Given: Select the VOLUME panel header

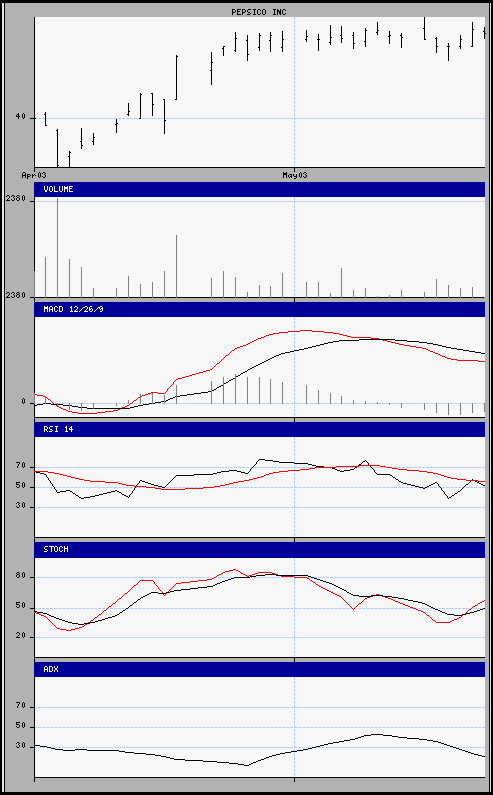Looking at the screenshot, I should (260, 189).
